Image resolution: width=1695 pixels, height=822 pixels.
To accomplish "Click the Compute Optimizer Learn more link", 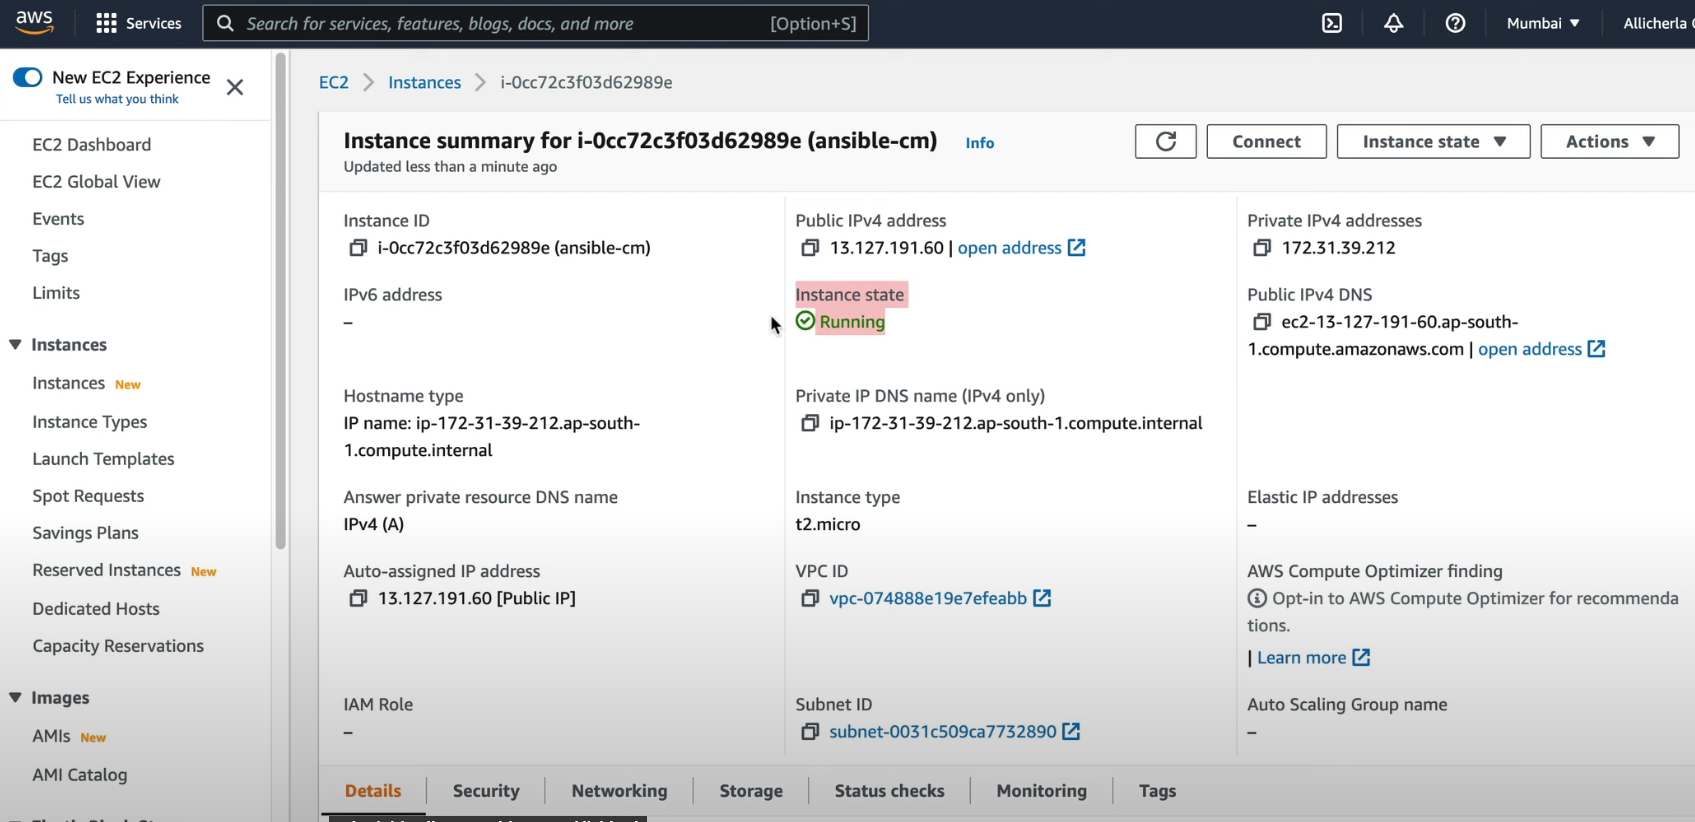I will [x=1302, y=658].
